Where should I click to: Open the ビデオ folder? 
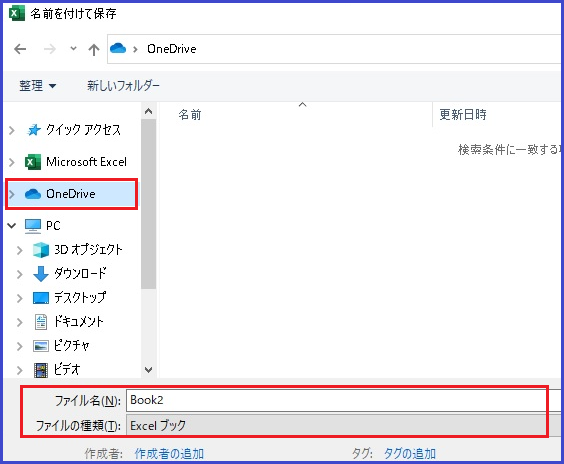coord(67,369)
